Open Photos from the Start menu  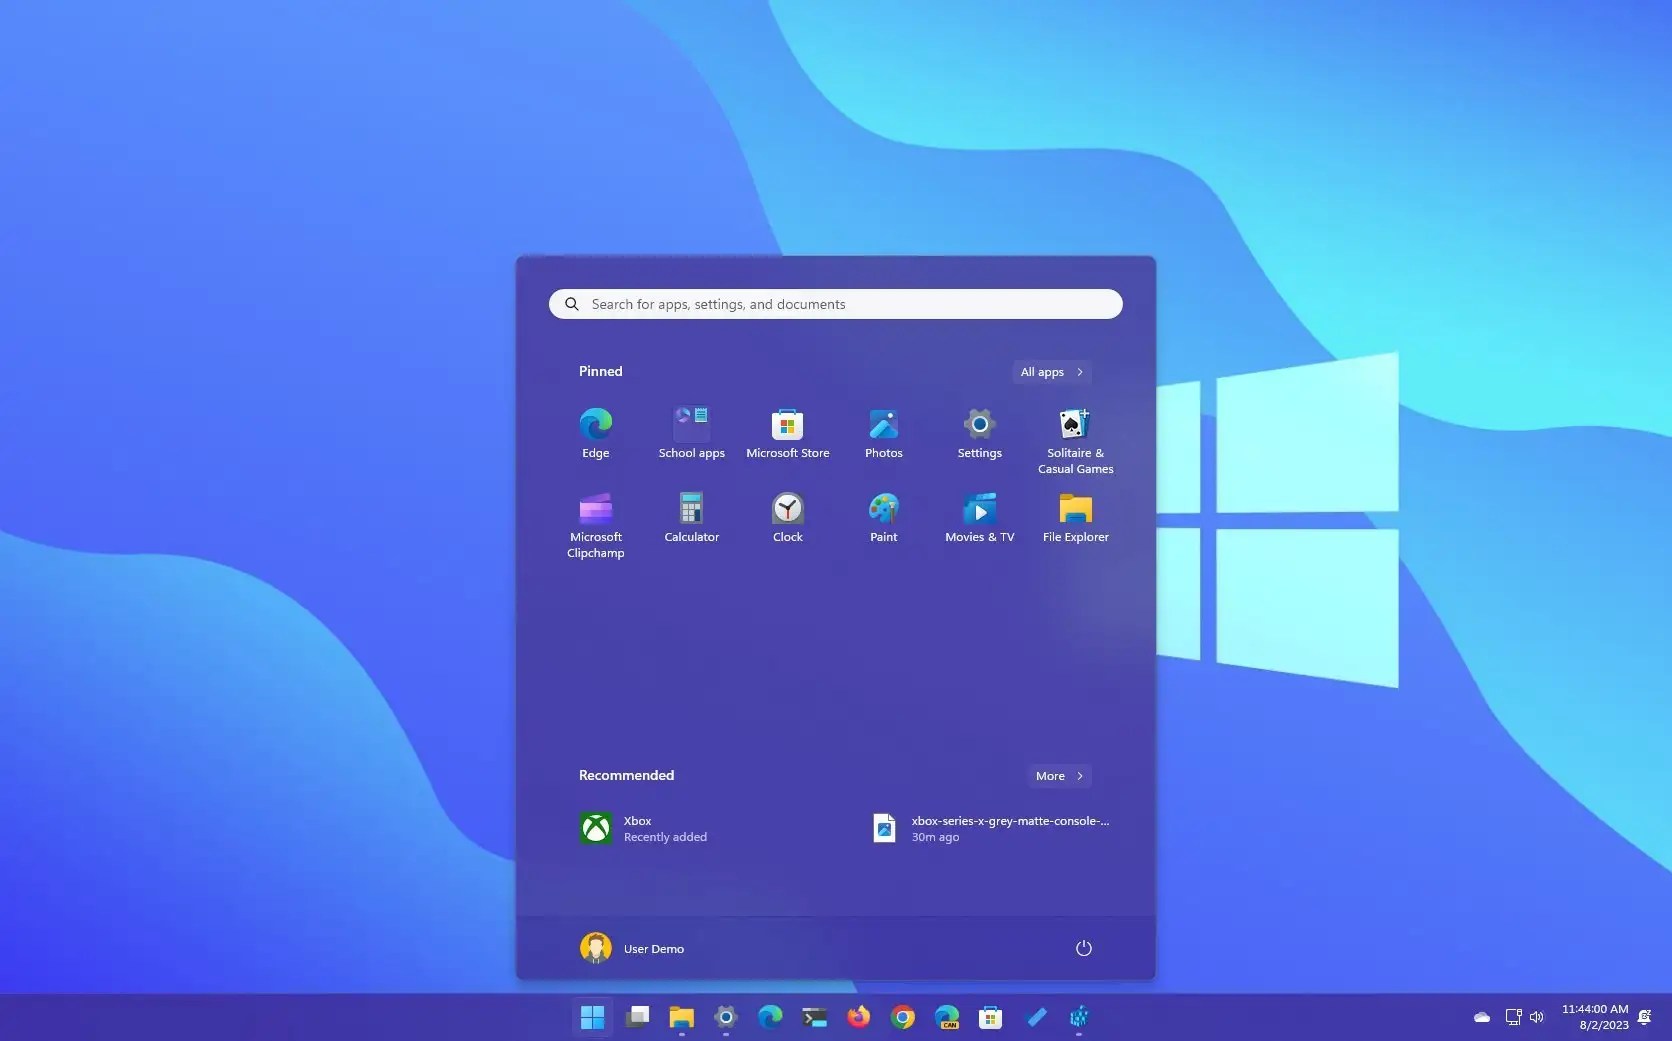click(x=883, y=433)
